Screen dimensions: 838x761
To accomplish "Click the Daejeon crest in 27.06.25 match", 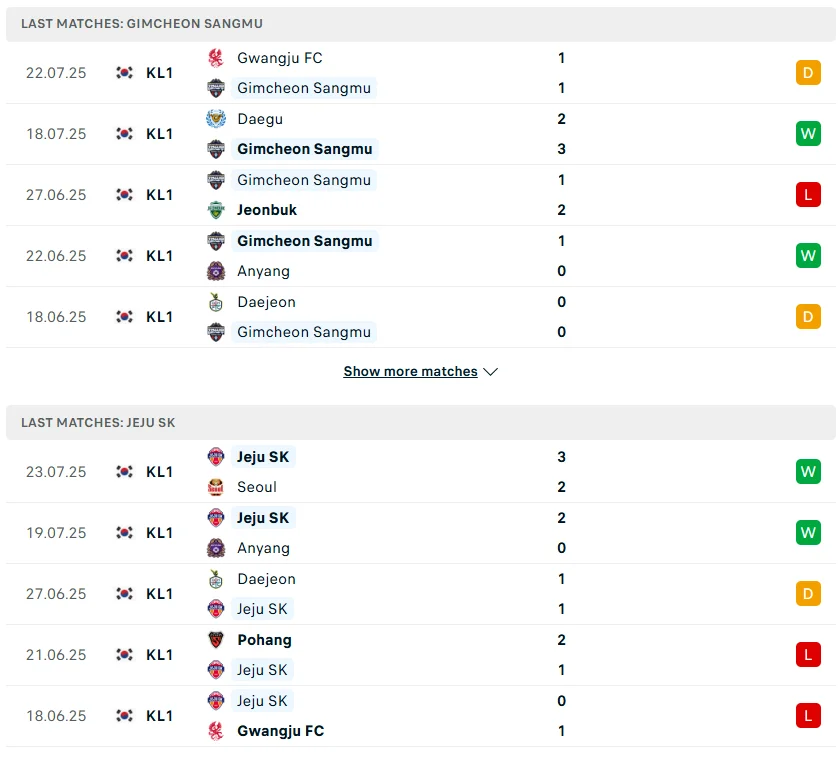I will coord(216,579).
